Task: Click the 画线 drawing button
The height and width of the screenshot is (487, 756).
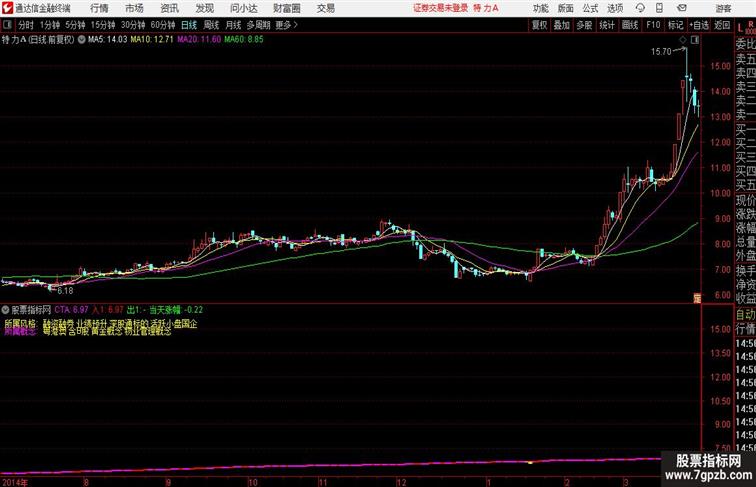Action: point(630,25)
